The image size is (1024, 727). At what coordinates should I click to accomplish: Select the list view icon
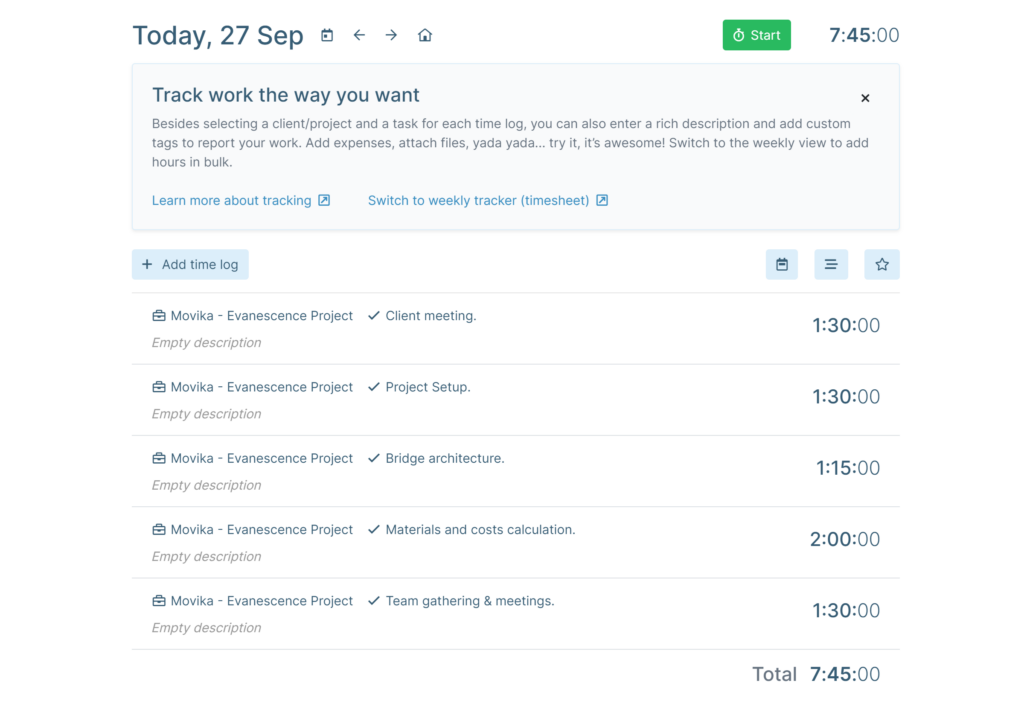point(831,264)
